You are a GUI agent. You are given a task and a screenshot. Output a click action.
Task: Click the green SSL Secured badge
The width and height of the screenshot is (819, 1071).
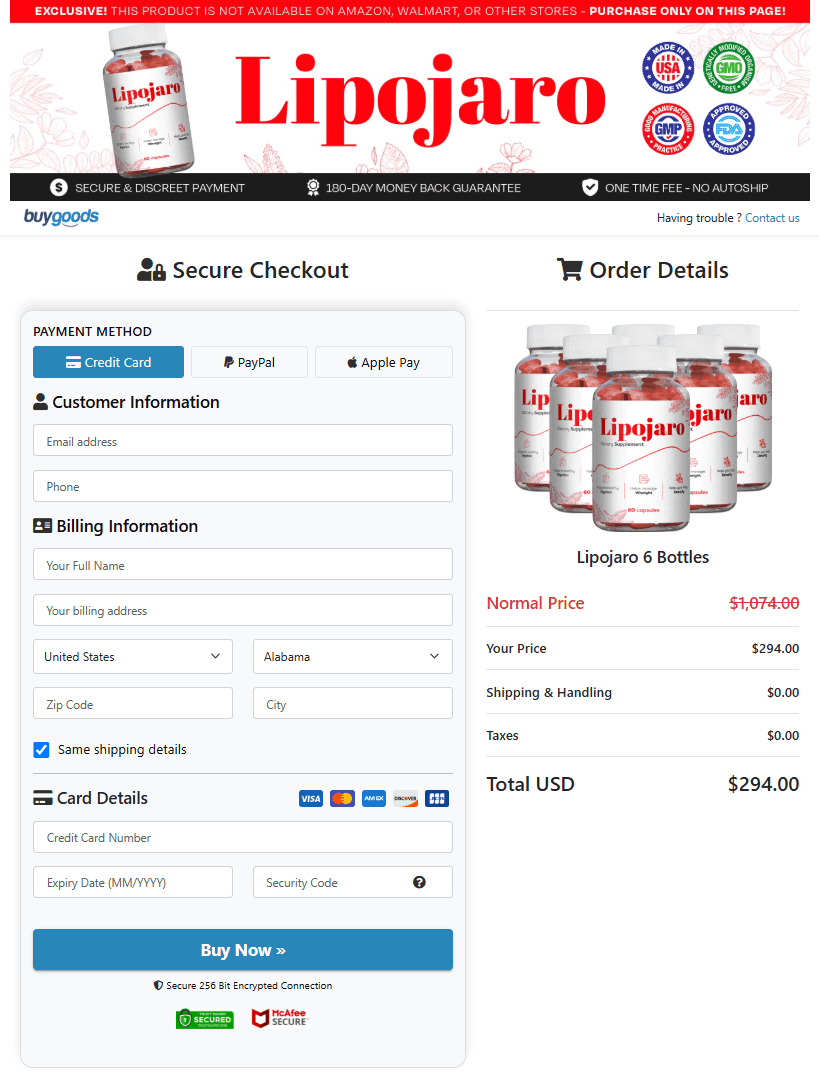204,1018
